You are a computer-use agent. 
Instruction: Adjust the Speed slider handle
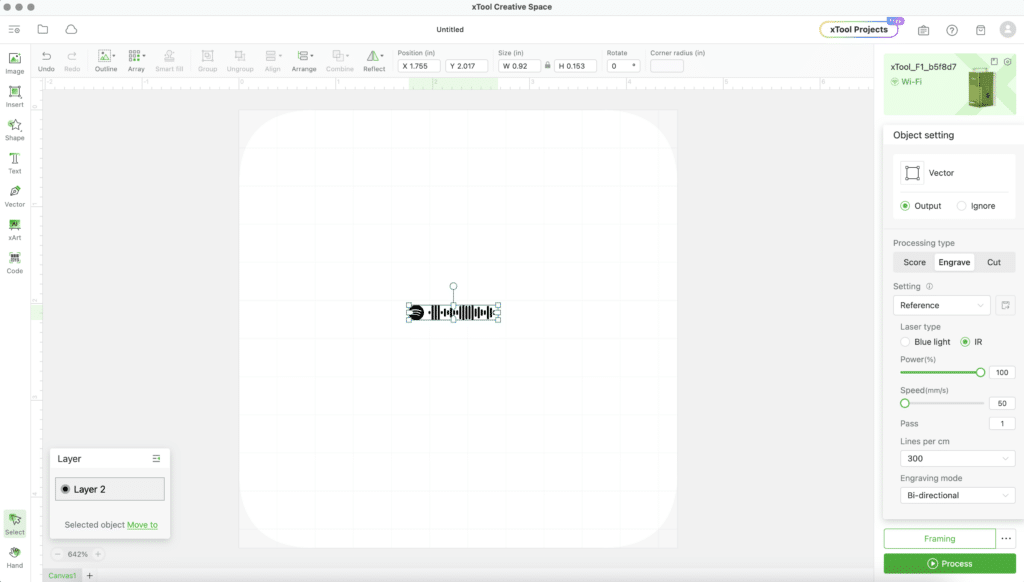904,403
